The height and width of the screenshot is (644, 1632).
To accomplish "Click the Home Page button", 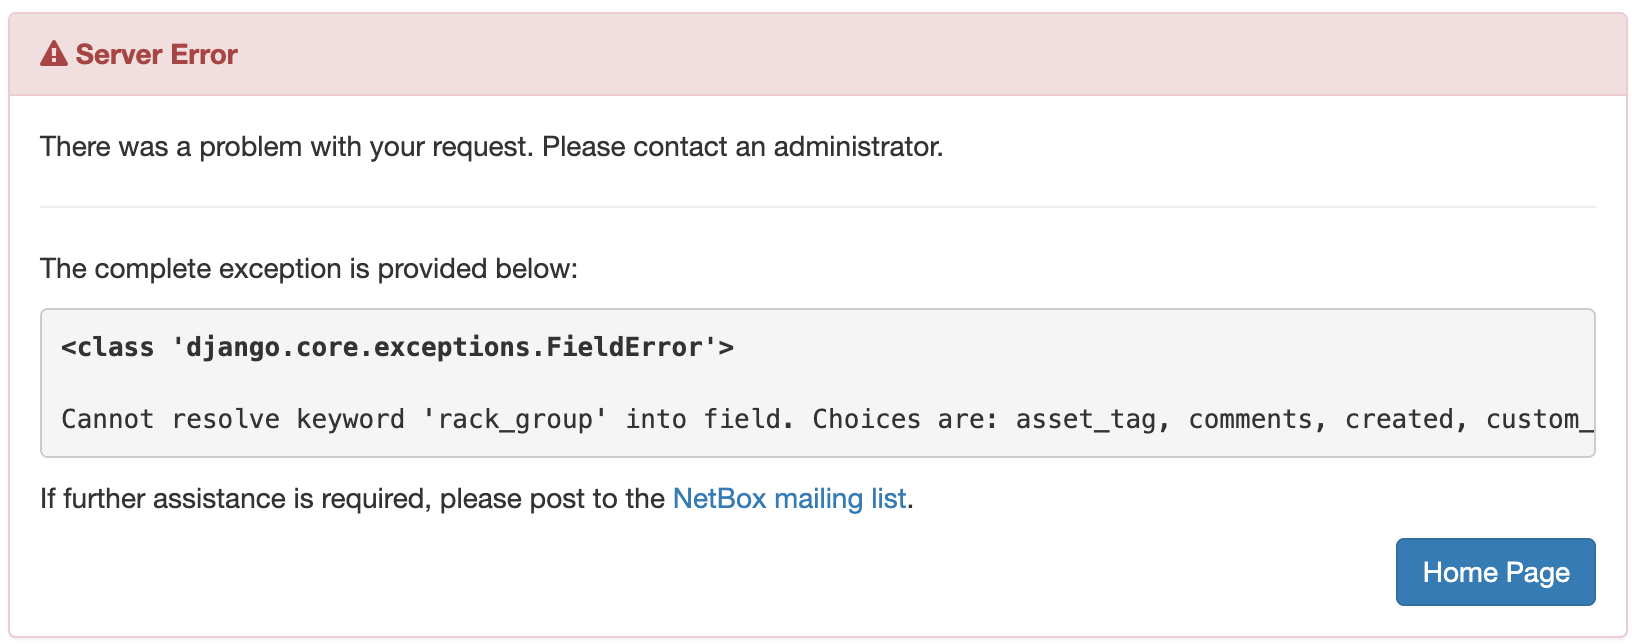I will (1495, 572).
